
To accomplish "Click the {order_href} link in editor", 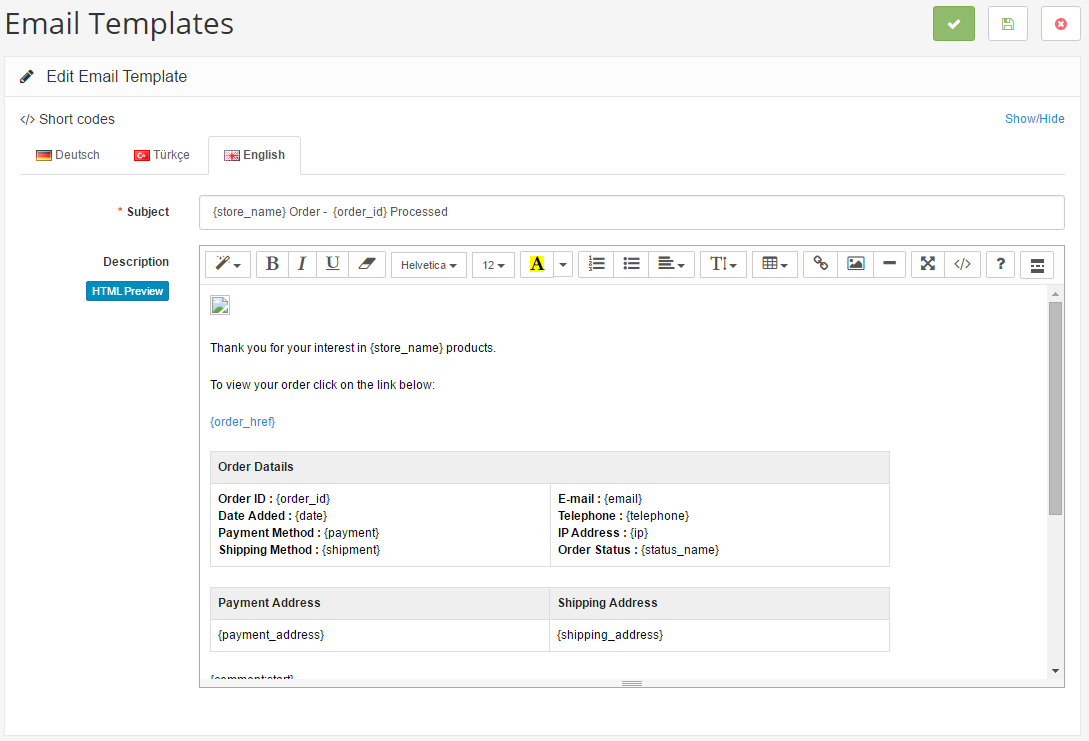I will click(x=242, y=422).
